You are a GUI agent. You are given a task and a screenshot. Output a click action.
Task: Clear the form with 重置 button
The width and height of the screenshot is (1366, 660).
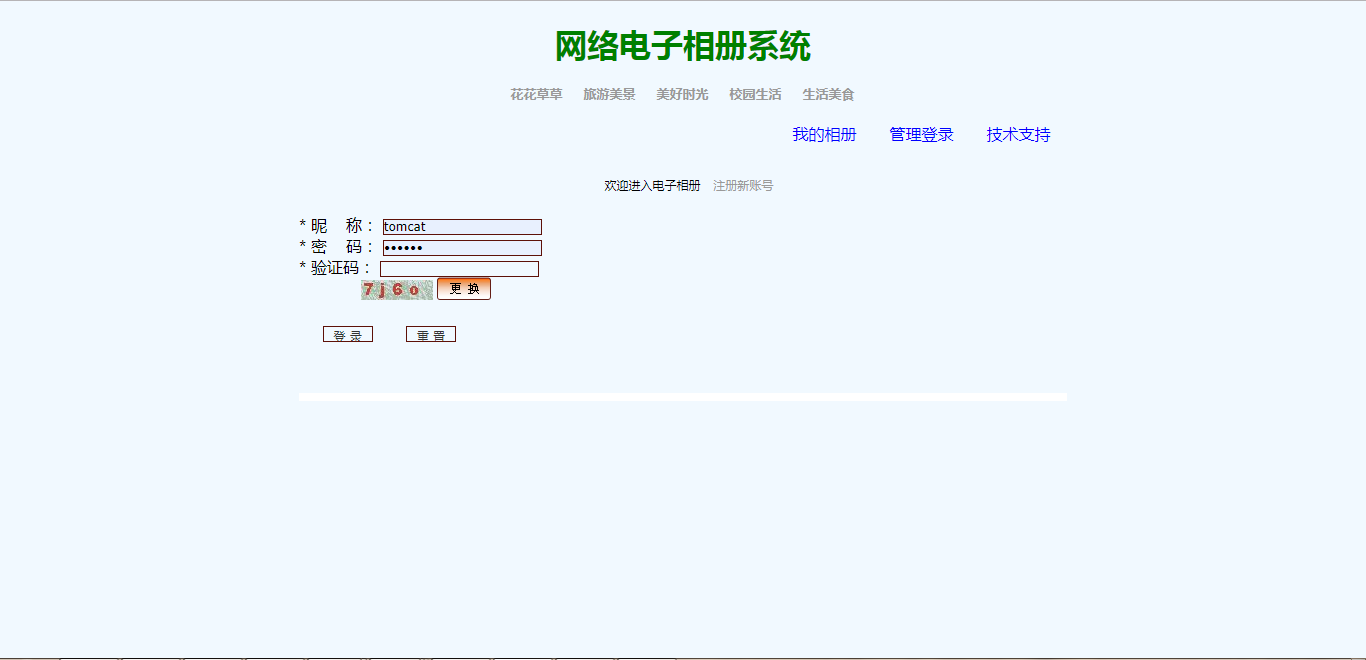pyautogui.click(x=431, y=335)
